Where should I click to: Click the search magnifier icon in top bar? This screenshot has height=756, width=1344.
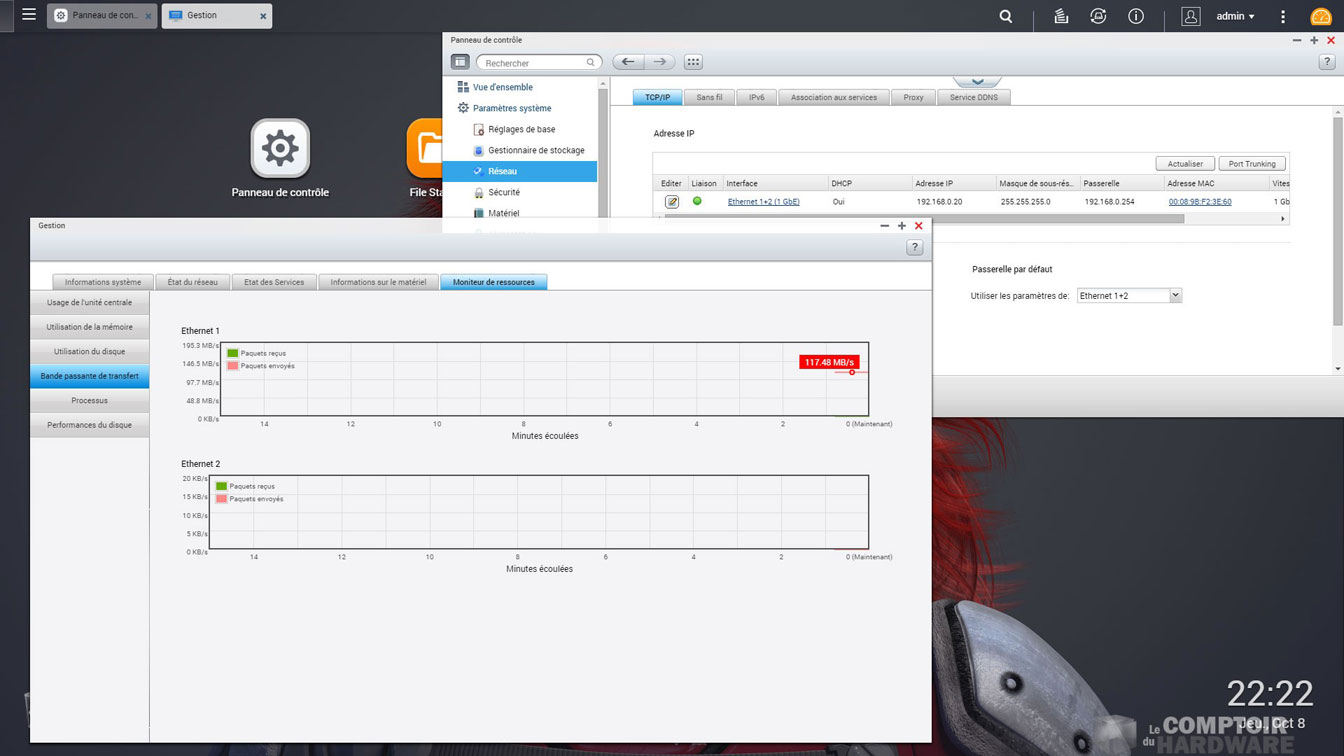pos(1006,16)
